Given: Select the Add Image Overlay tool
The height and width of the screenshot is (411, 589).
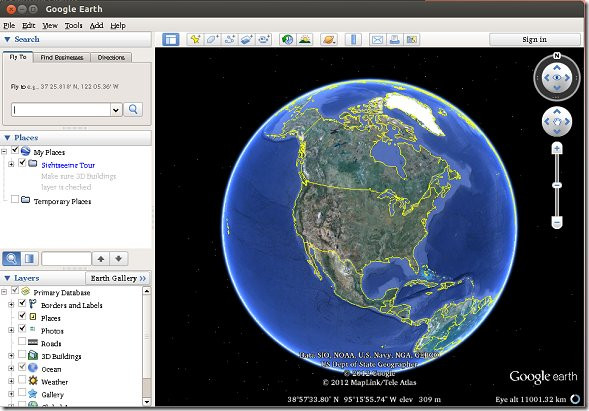Looking at the screenshot, I should (x=246, y=39).
